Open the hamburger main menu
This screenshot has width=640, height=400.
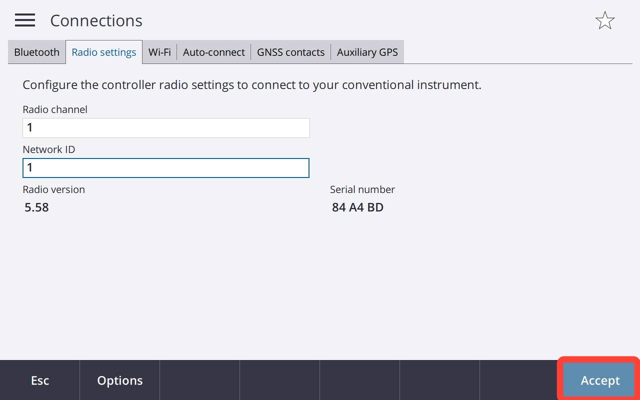click(25, 20)
